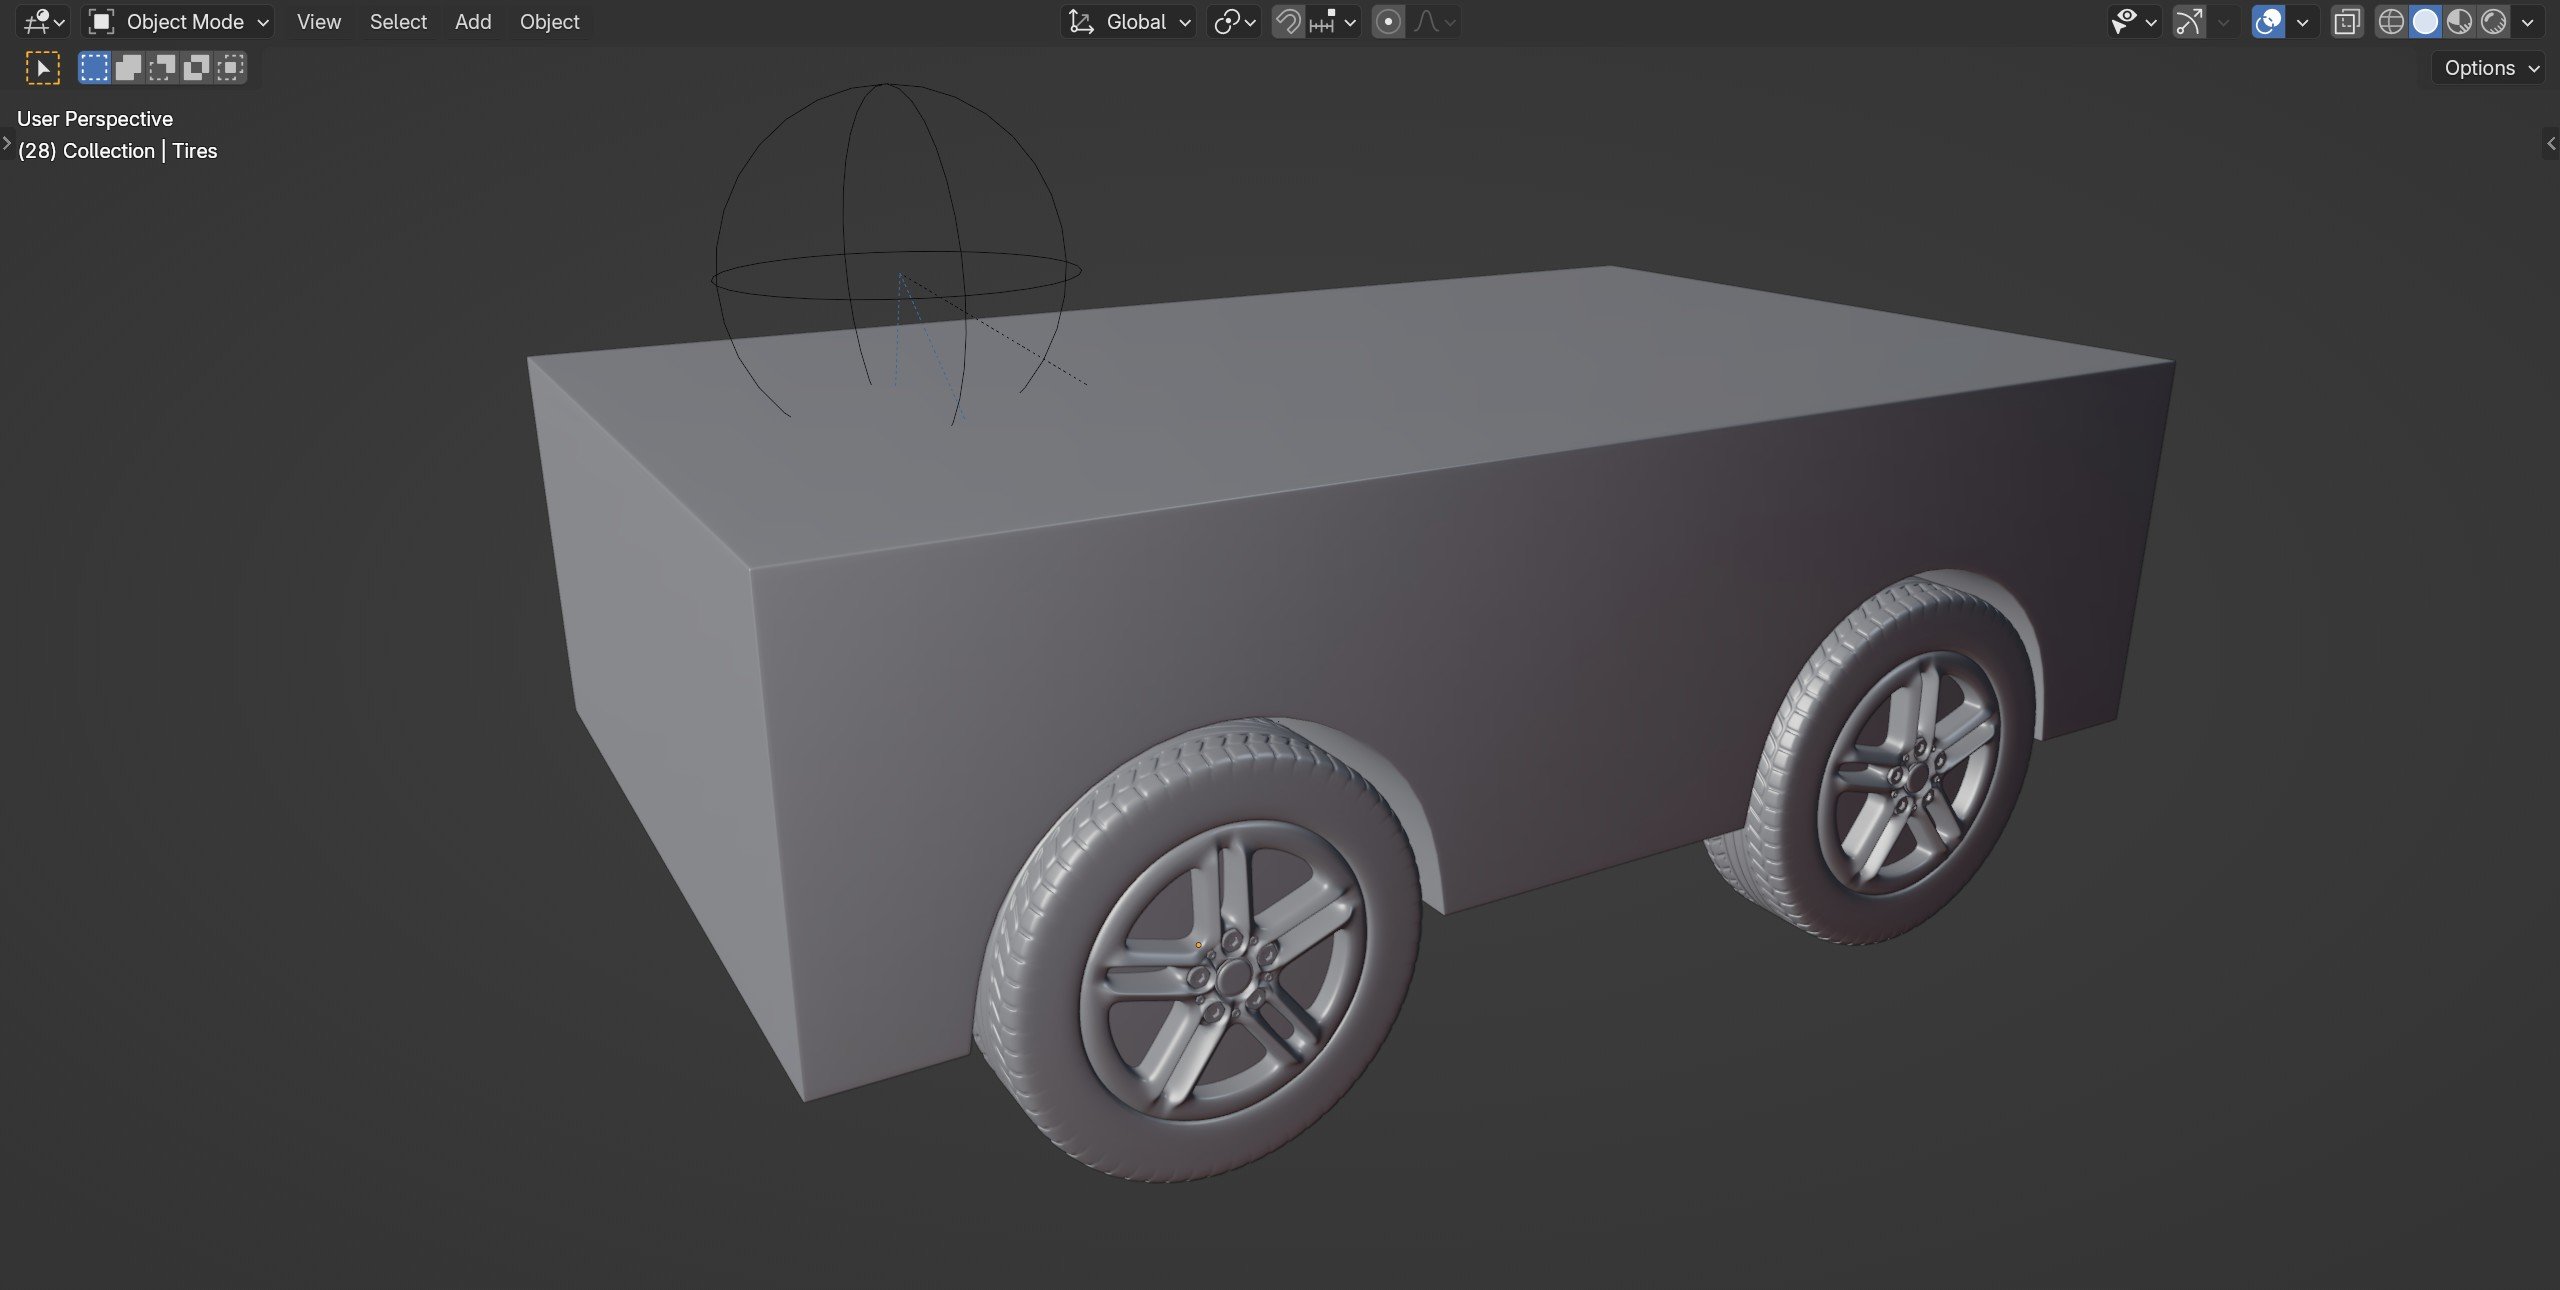Toggle snapping magnet
This screenshot has height=1290, width=2560.
pyautogui.click(x=1289, y=22)
